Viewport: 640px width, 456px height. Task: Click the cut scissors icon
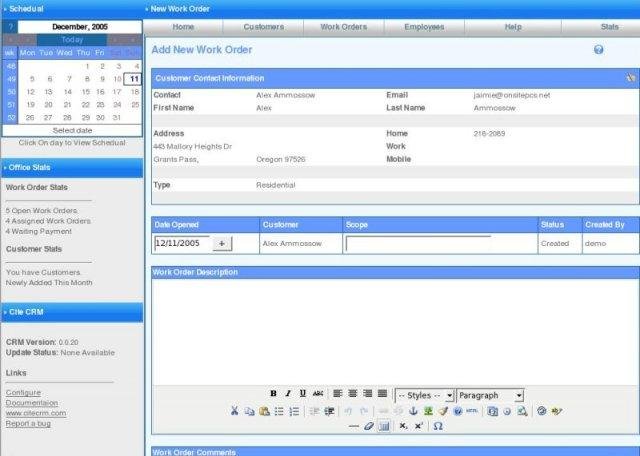[235, 411]
